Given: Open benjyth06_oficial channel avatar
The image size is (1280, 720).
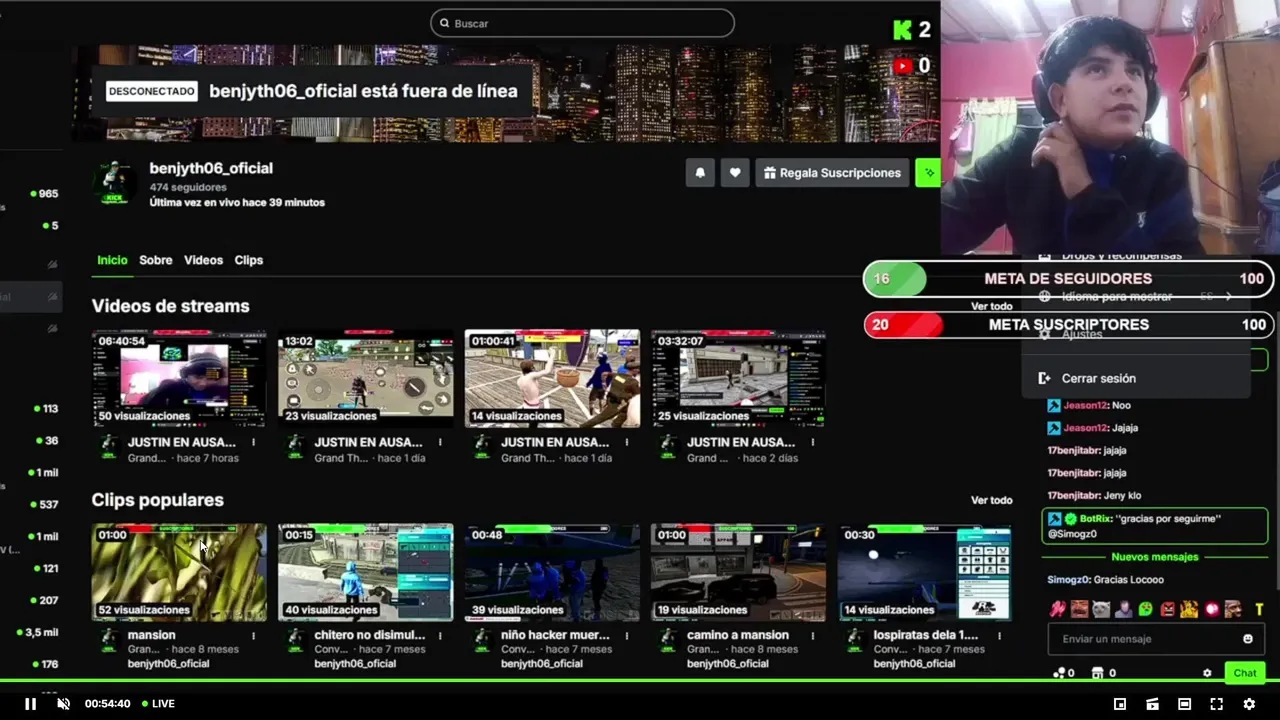Looking at the screenshot, I should pos(114,183).
